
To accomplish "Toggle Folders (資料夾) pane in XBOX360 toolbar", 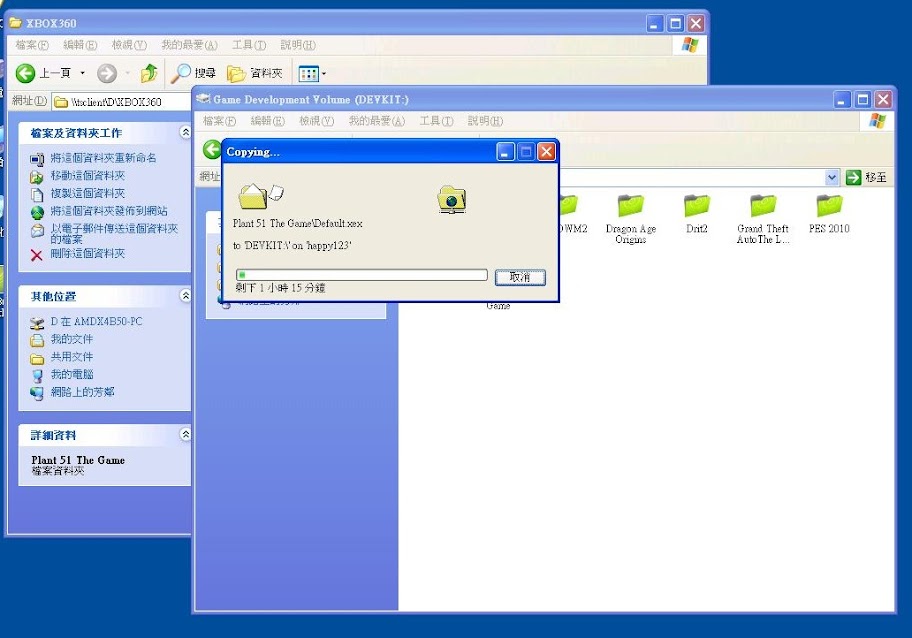I will tap(255, 73).
